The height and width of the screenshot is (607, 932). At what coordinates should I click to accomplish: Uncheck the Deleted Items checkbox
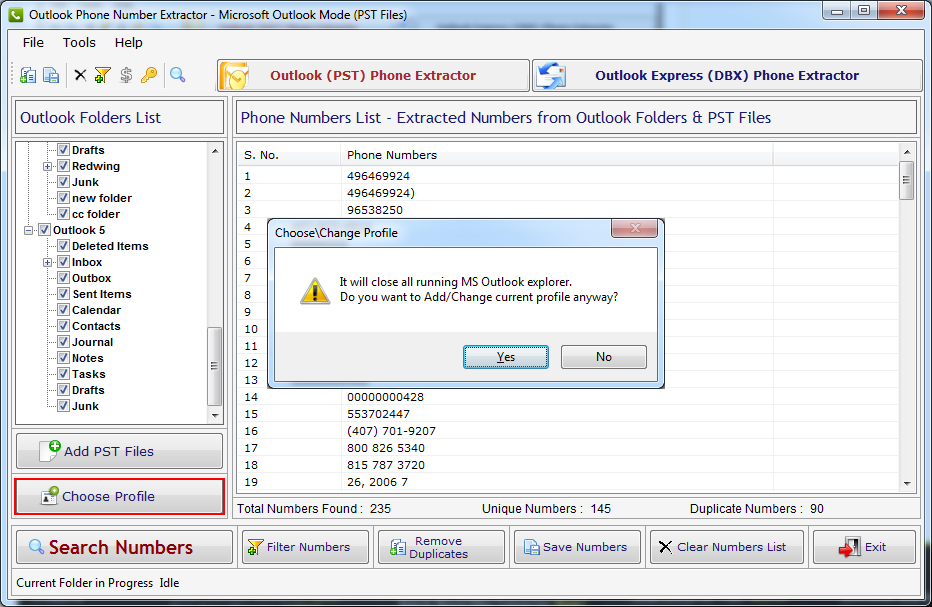pos(64,246)
